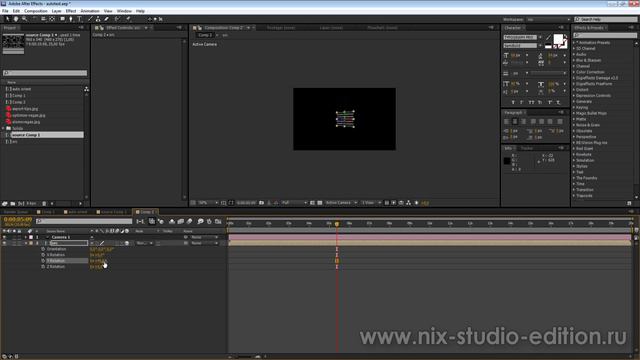Open the Effect menu
Viewport: 640px width, 360px height.
(71, 11)
